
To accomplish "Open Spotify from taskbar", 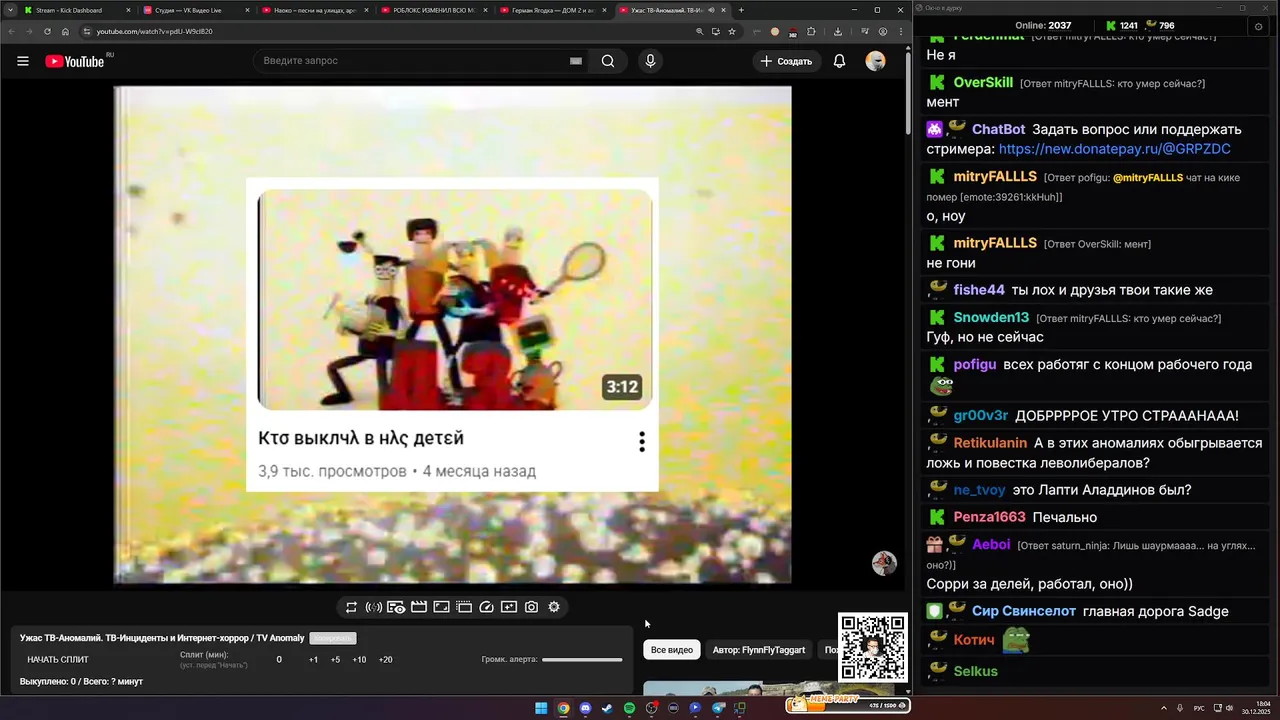I will tap(629, 708).
